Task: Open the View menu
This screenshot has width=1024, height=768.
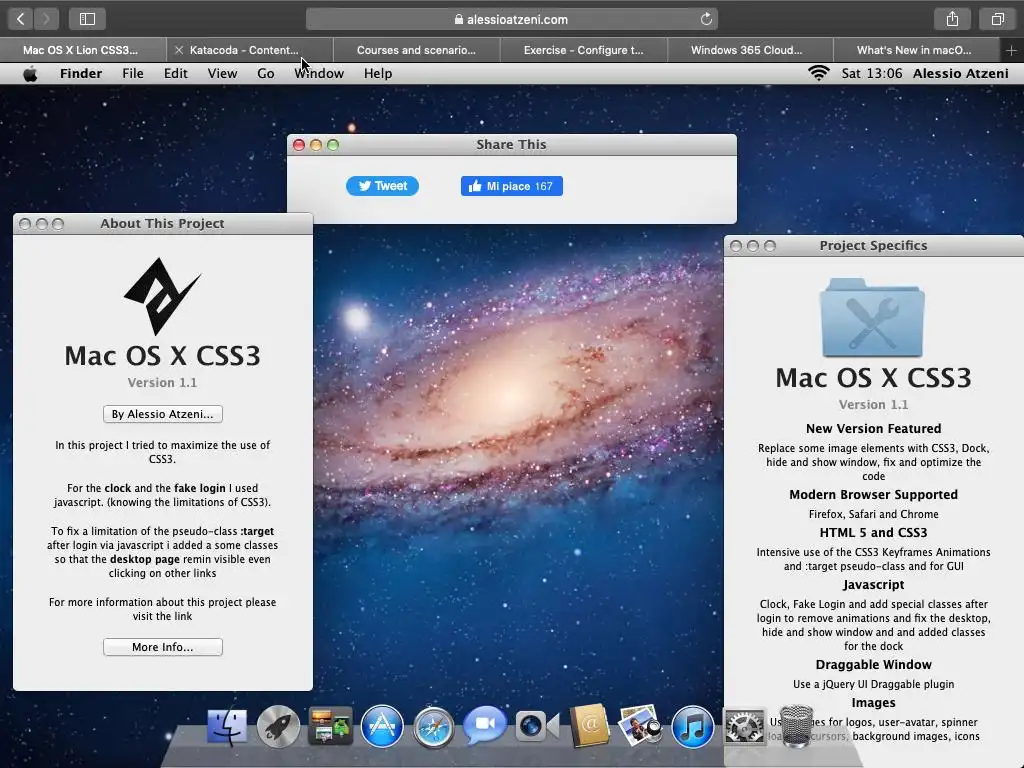Action: pyautogui.click(x=222, y=73)
